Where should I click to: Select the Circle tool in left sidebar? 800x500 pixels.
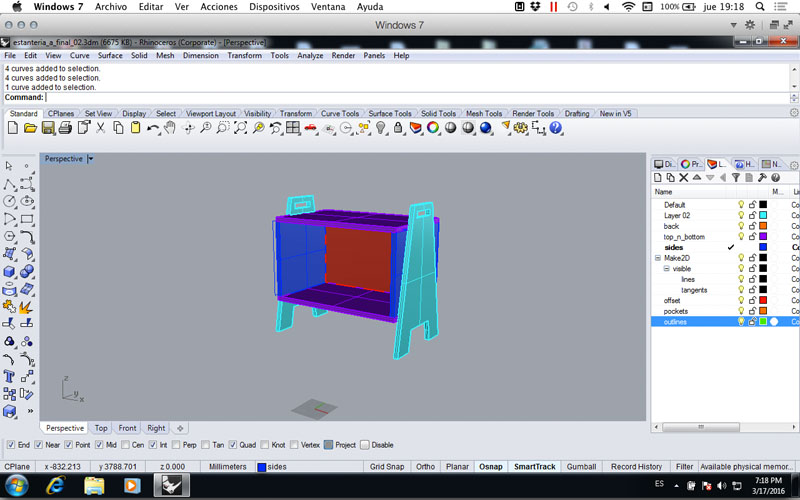point(9,201)
